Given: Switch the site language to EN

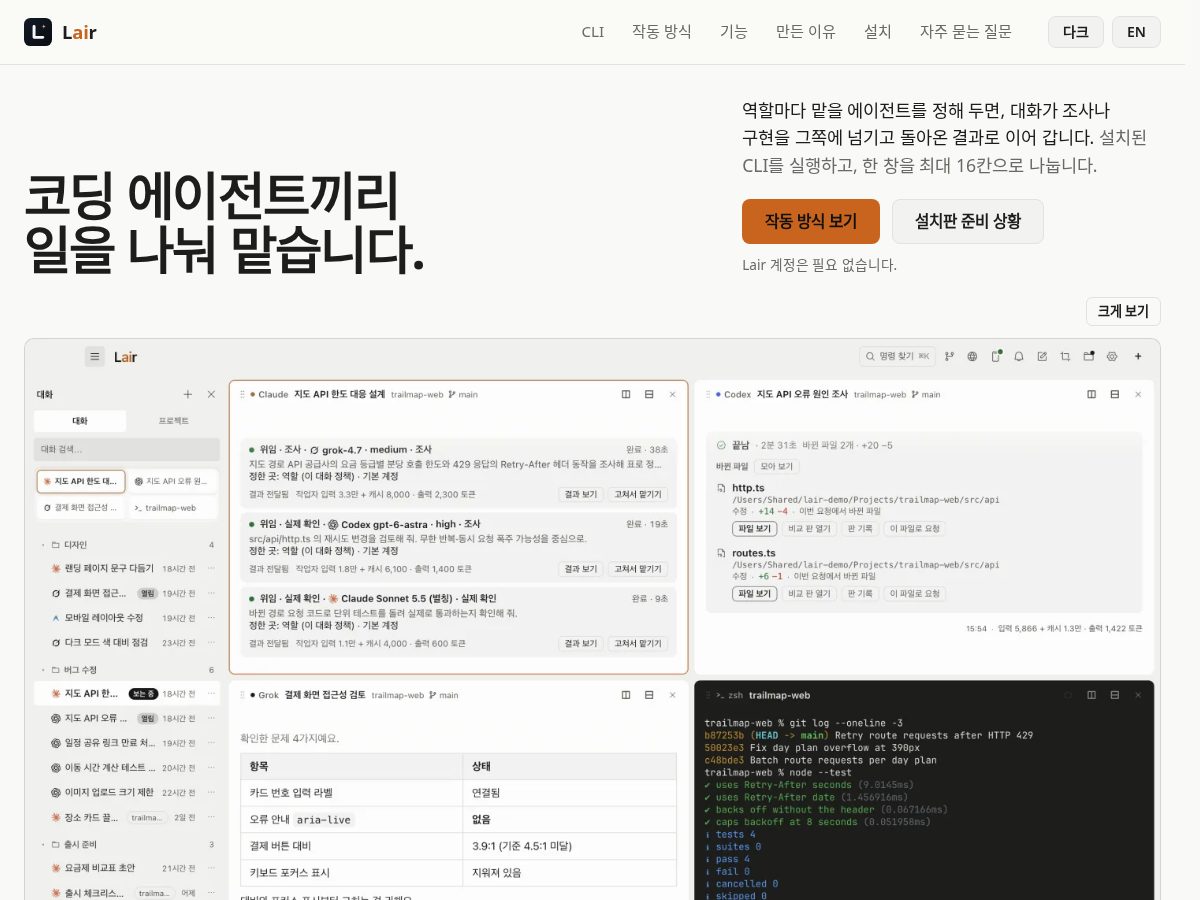Looking at the screenshot, I should (1136, 32).
